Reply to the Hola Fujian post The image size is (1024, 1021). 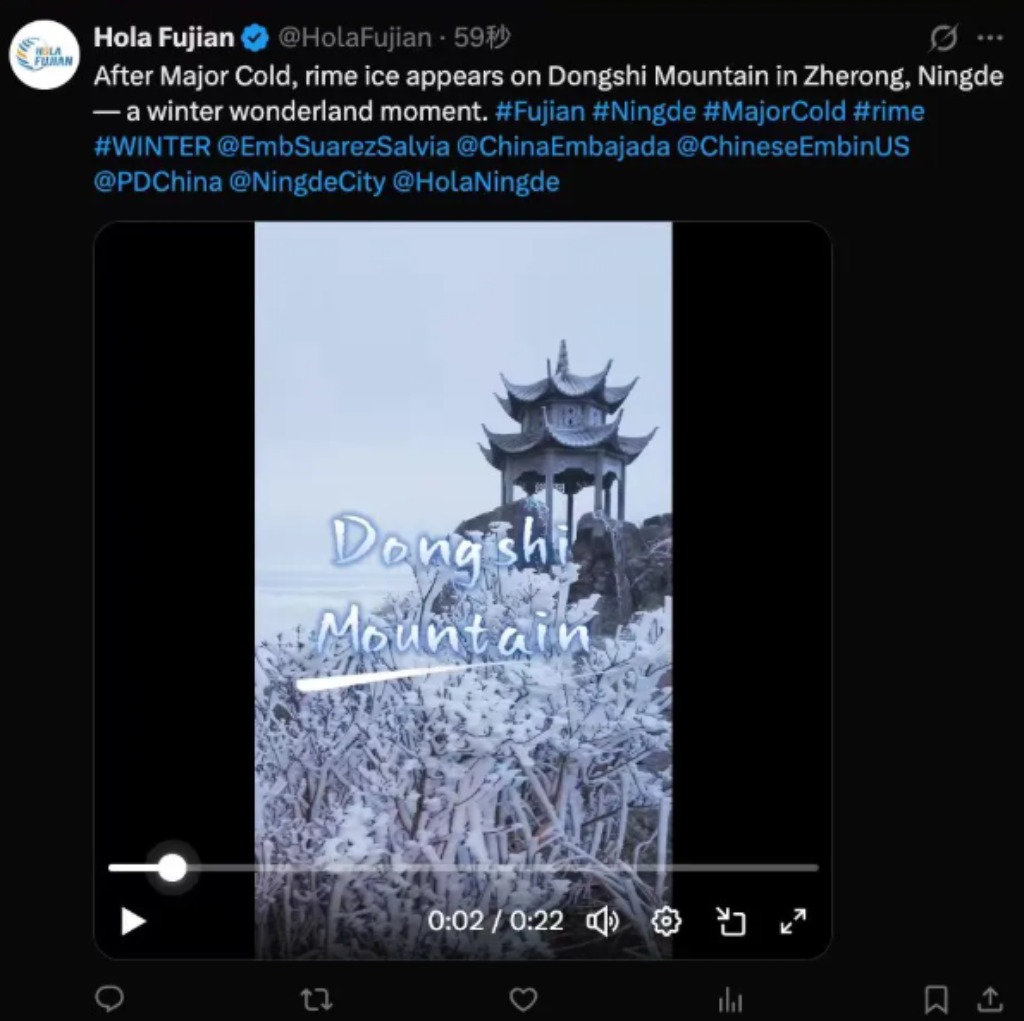(110, 997)
